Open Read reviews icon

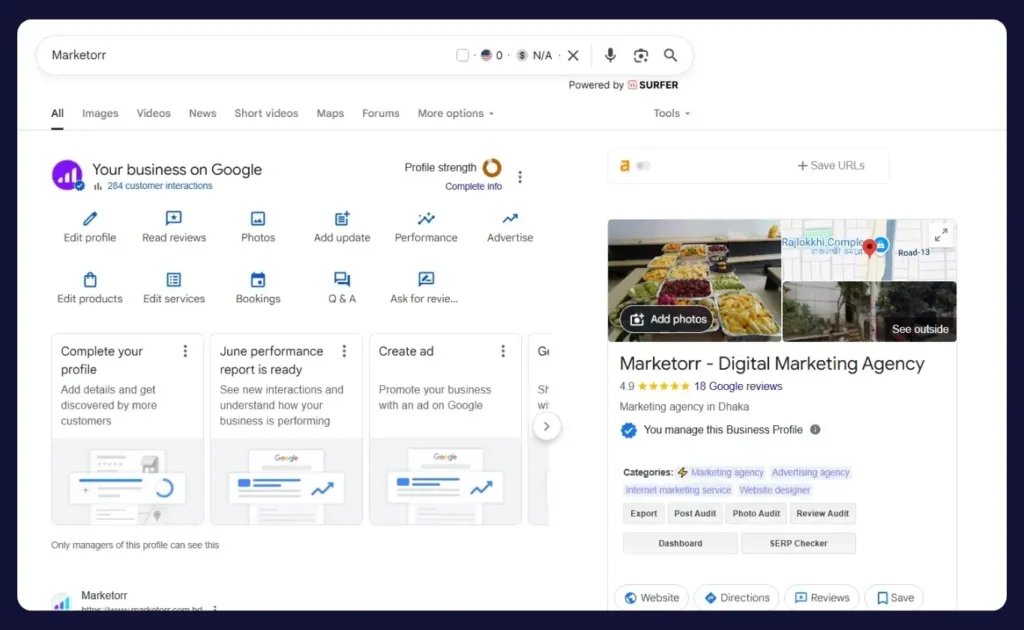click(x=174, y=218)
